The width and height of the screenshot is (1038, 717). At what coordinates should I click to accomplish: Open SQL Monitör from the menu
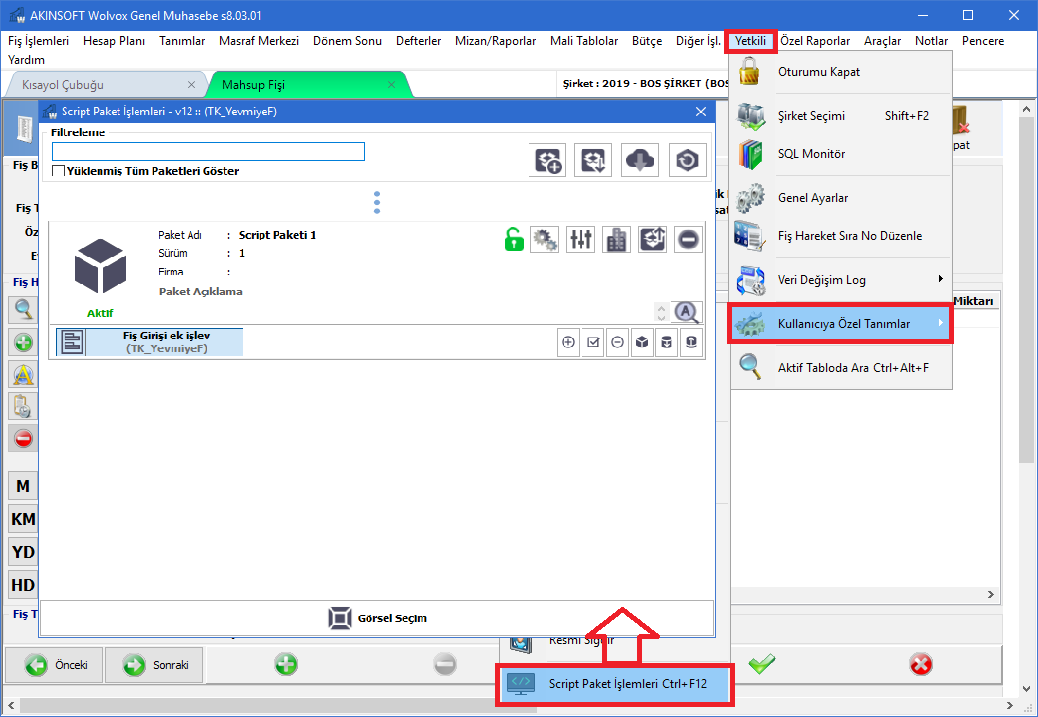point(841,154)
